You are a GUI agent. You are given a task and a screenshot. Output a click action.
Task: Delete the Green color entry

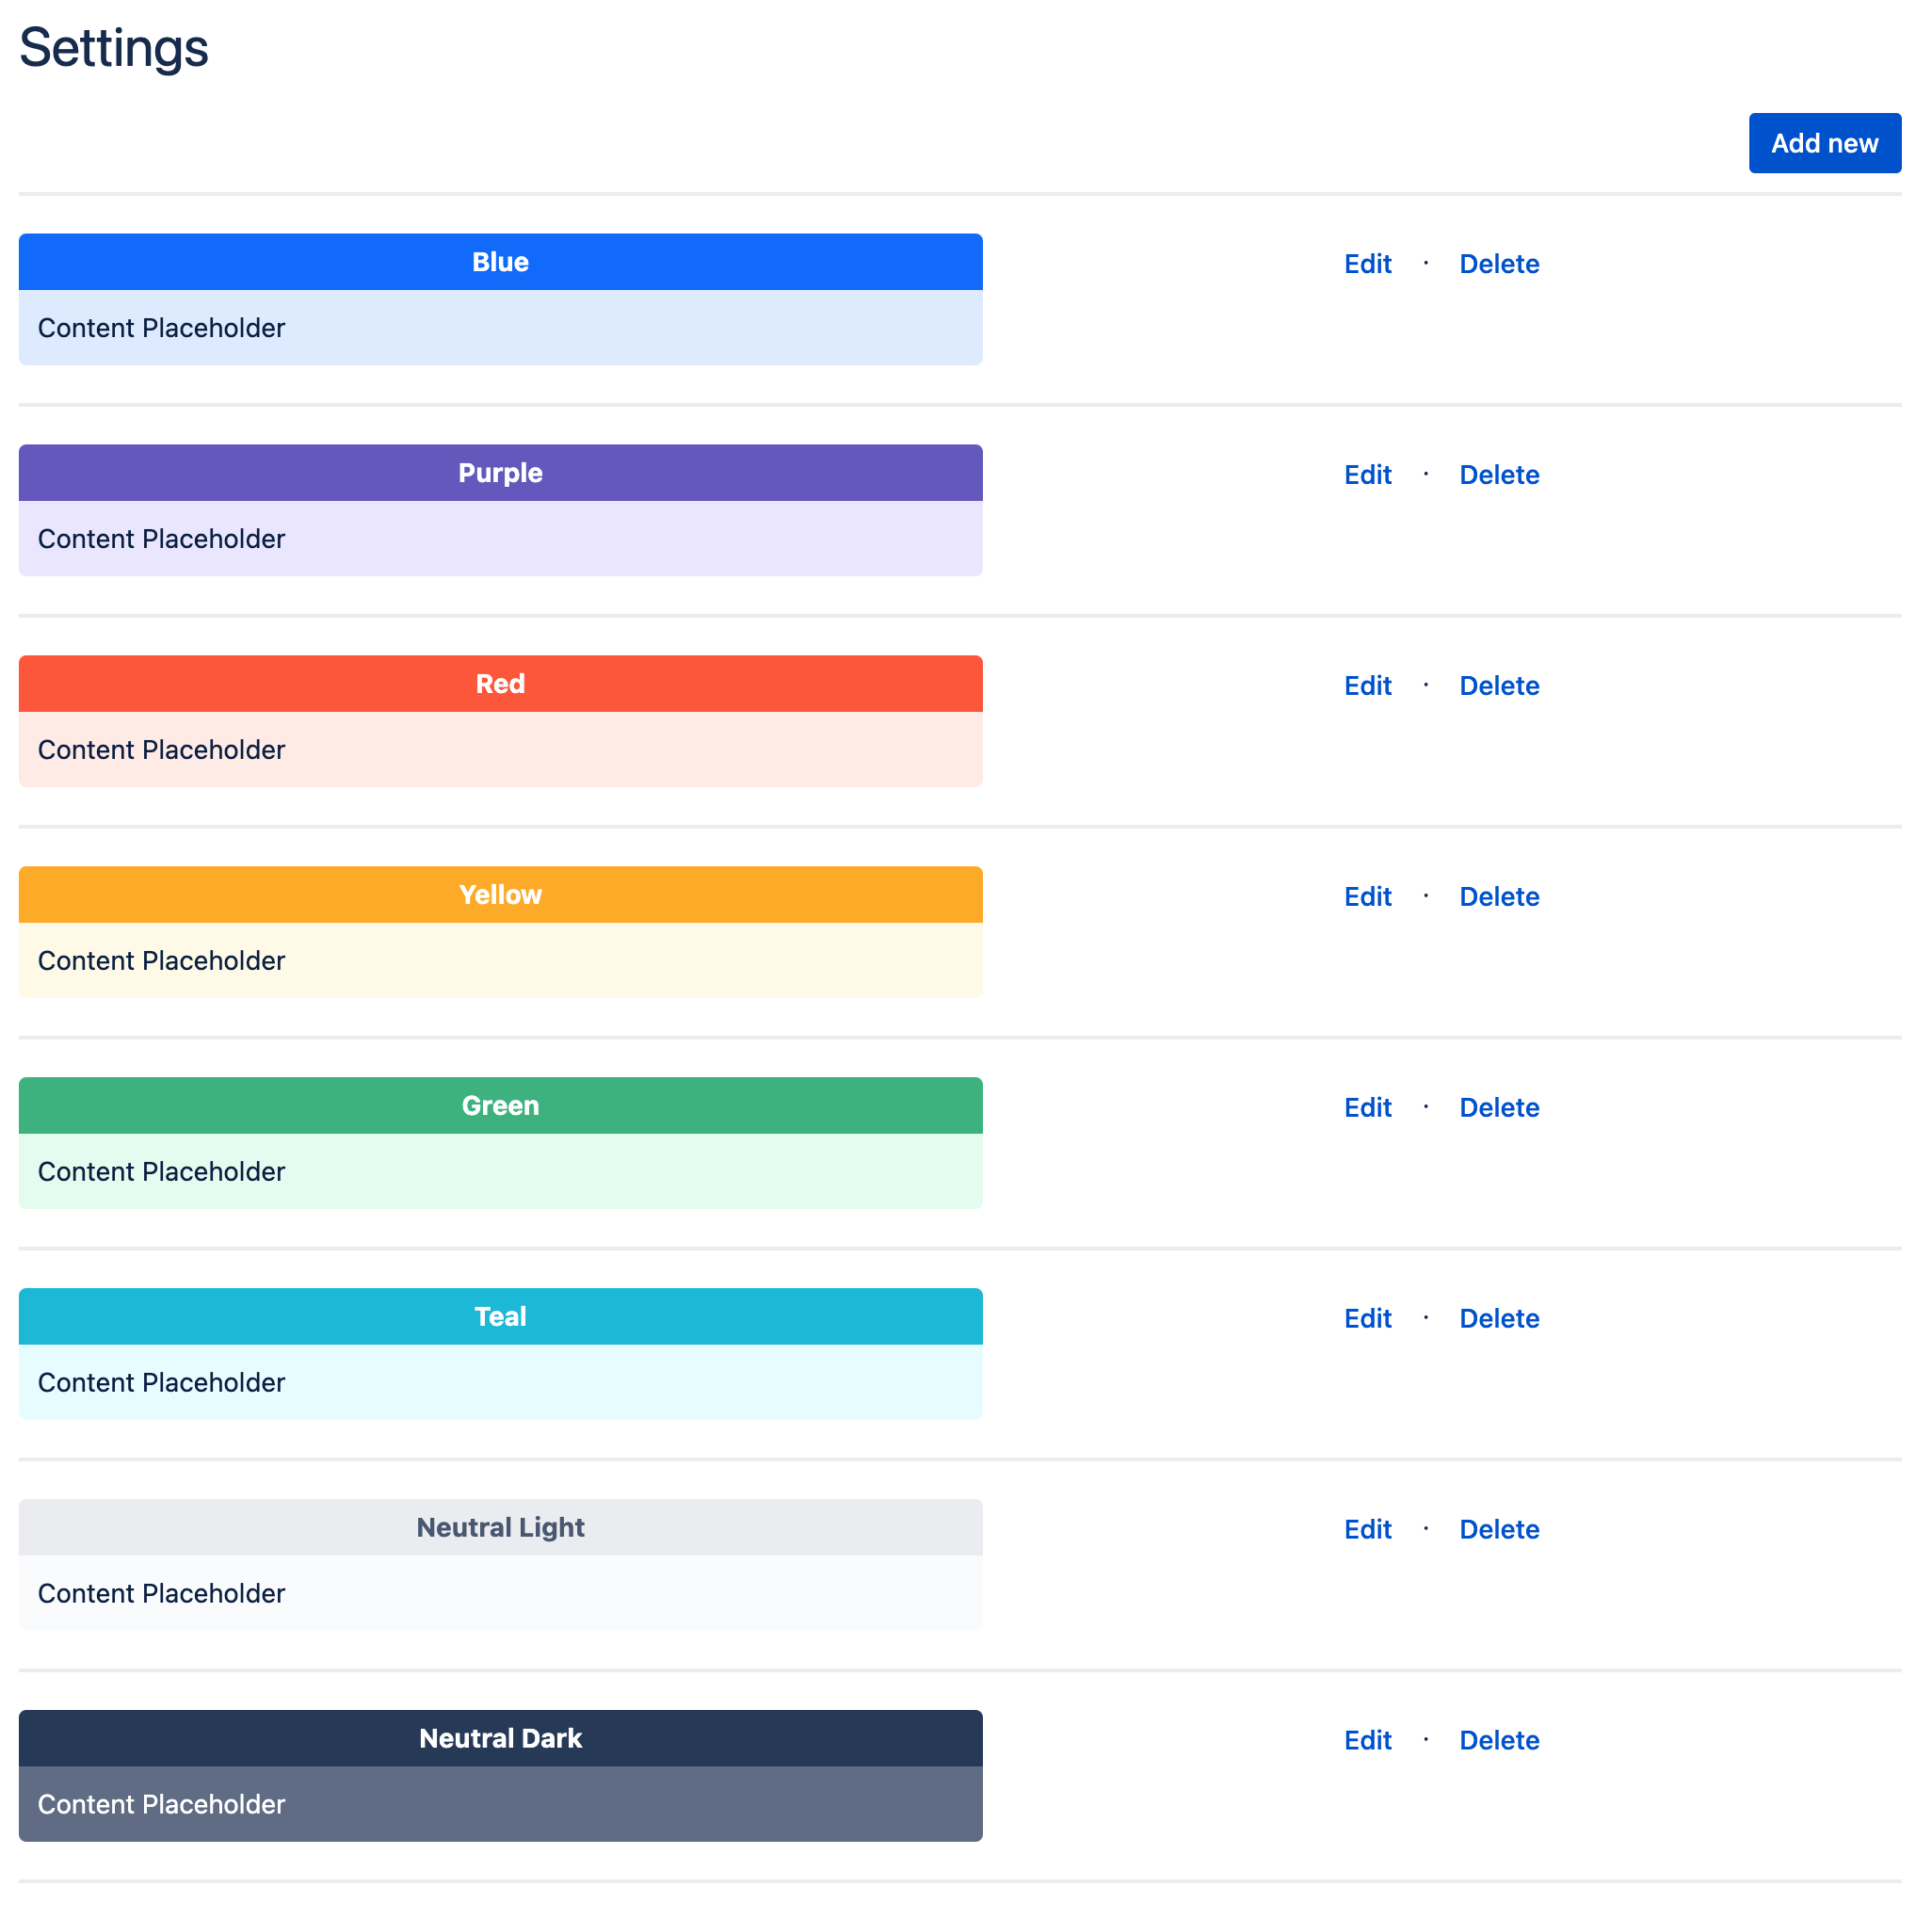click(x=1498, y=1107)
